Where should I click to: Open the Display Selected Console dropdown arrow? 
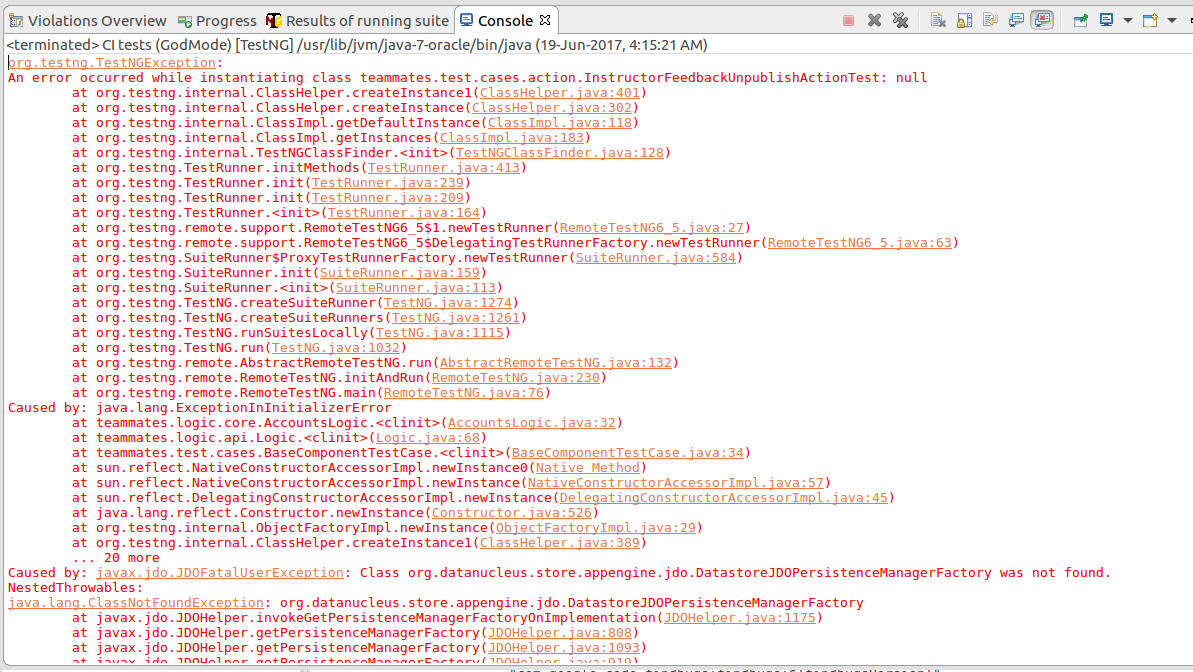click(x=1128, y=21)
